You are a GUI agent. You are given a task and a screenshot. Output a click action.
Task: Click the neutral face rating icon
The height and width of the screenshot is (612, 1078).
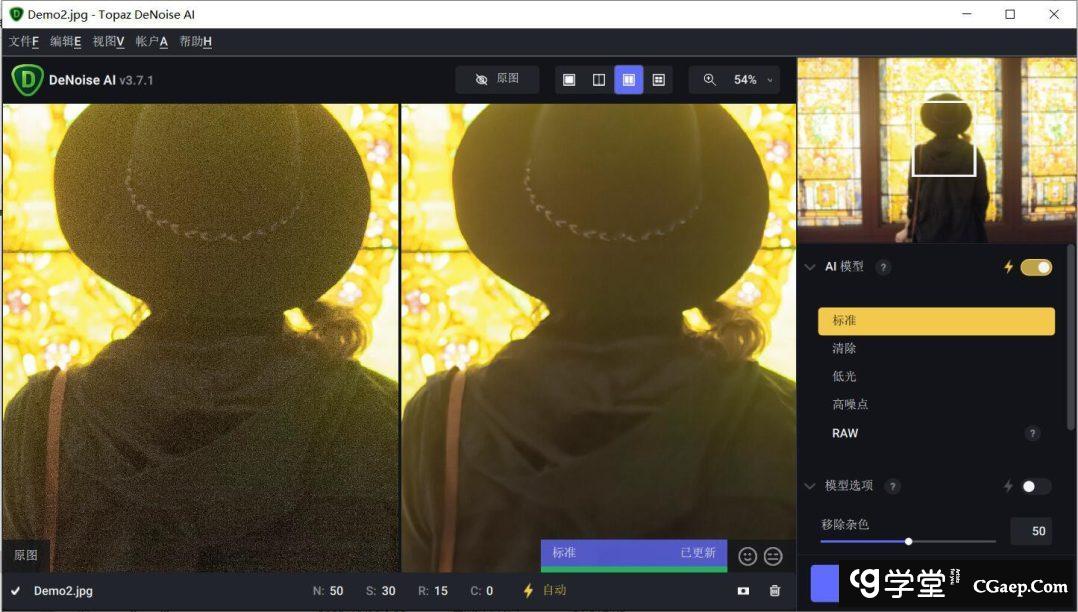point(773,556)
